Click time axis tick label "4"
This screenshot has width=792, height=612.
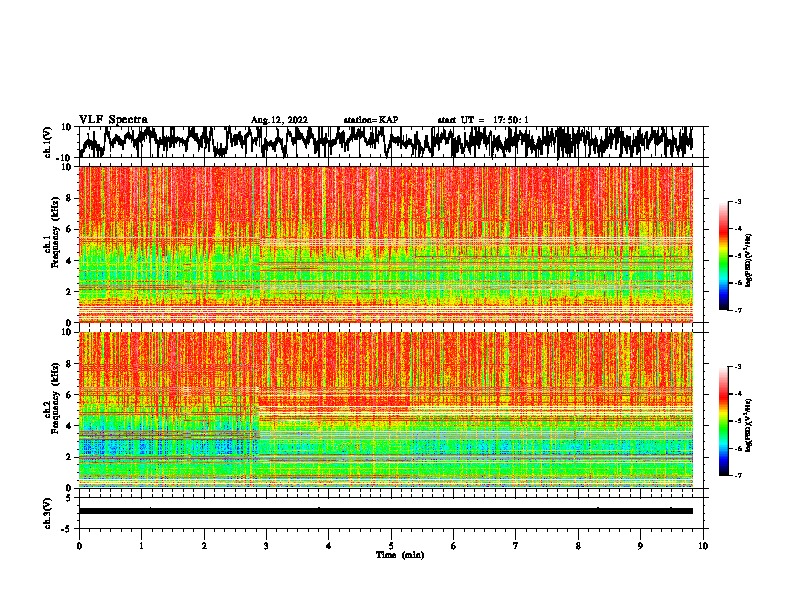329,546
